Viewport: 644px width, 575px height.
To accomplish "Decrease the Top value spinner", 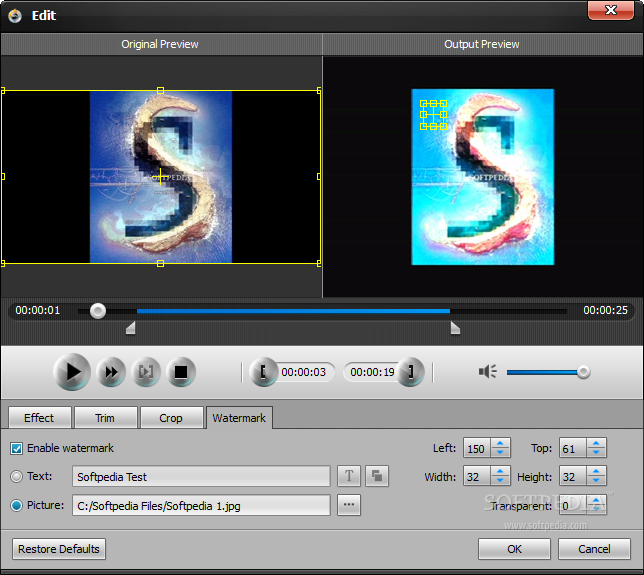I will [596, 452].
